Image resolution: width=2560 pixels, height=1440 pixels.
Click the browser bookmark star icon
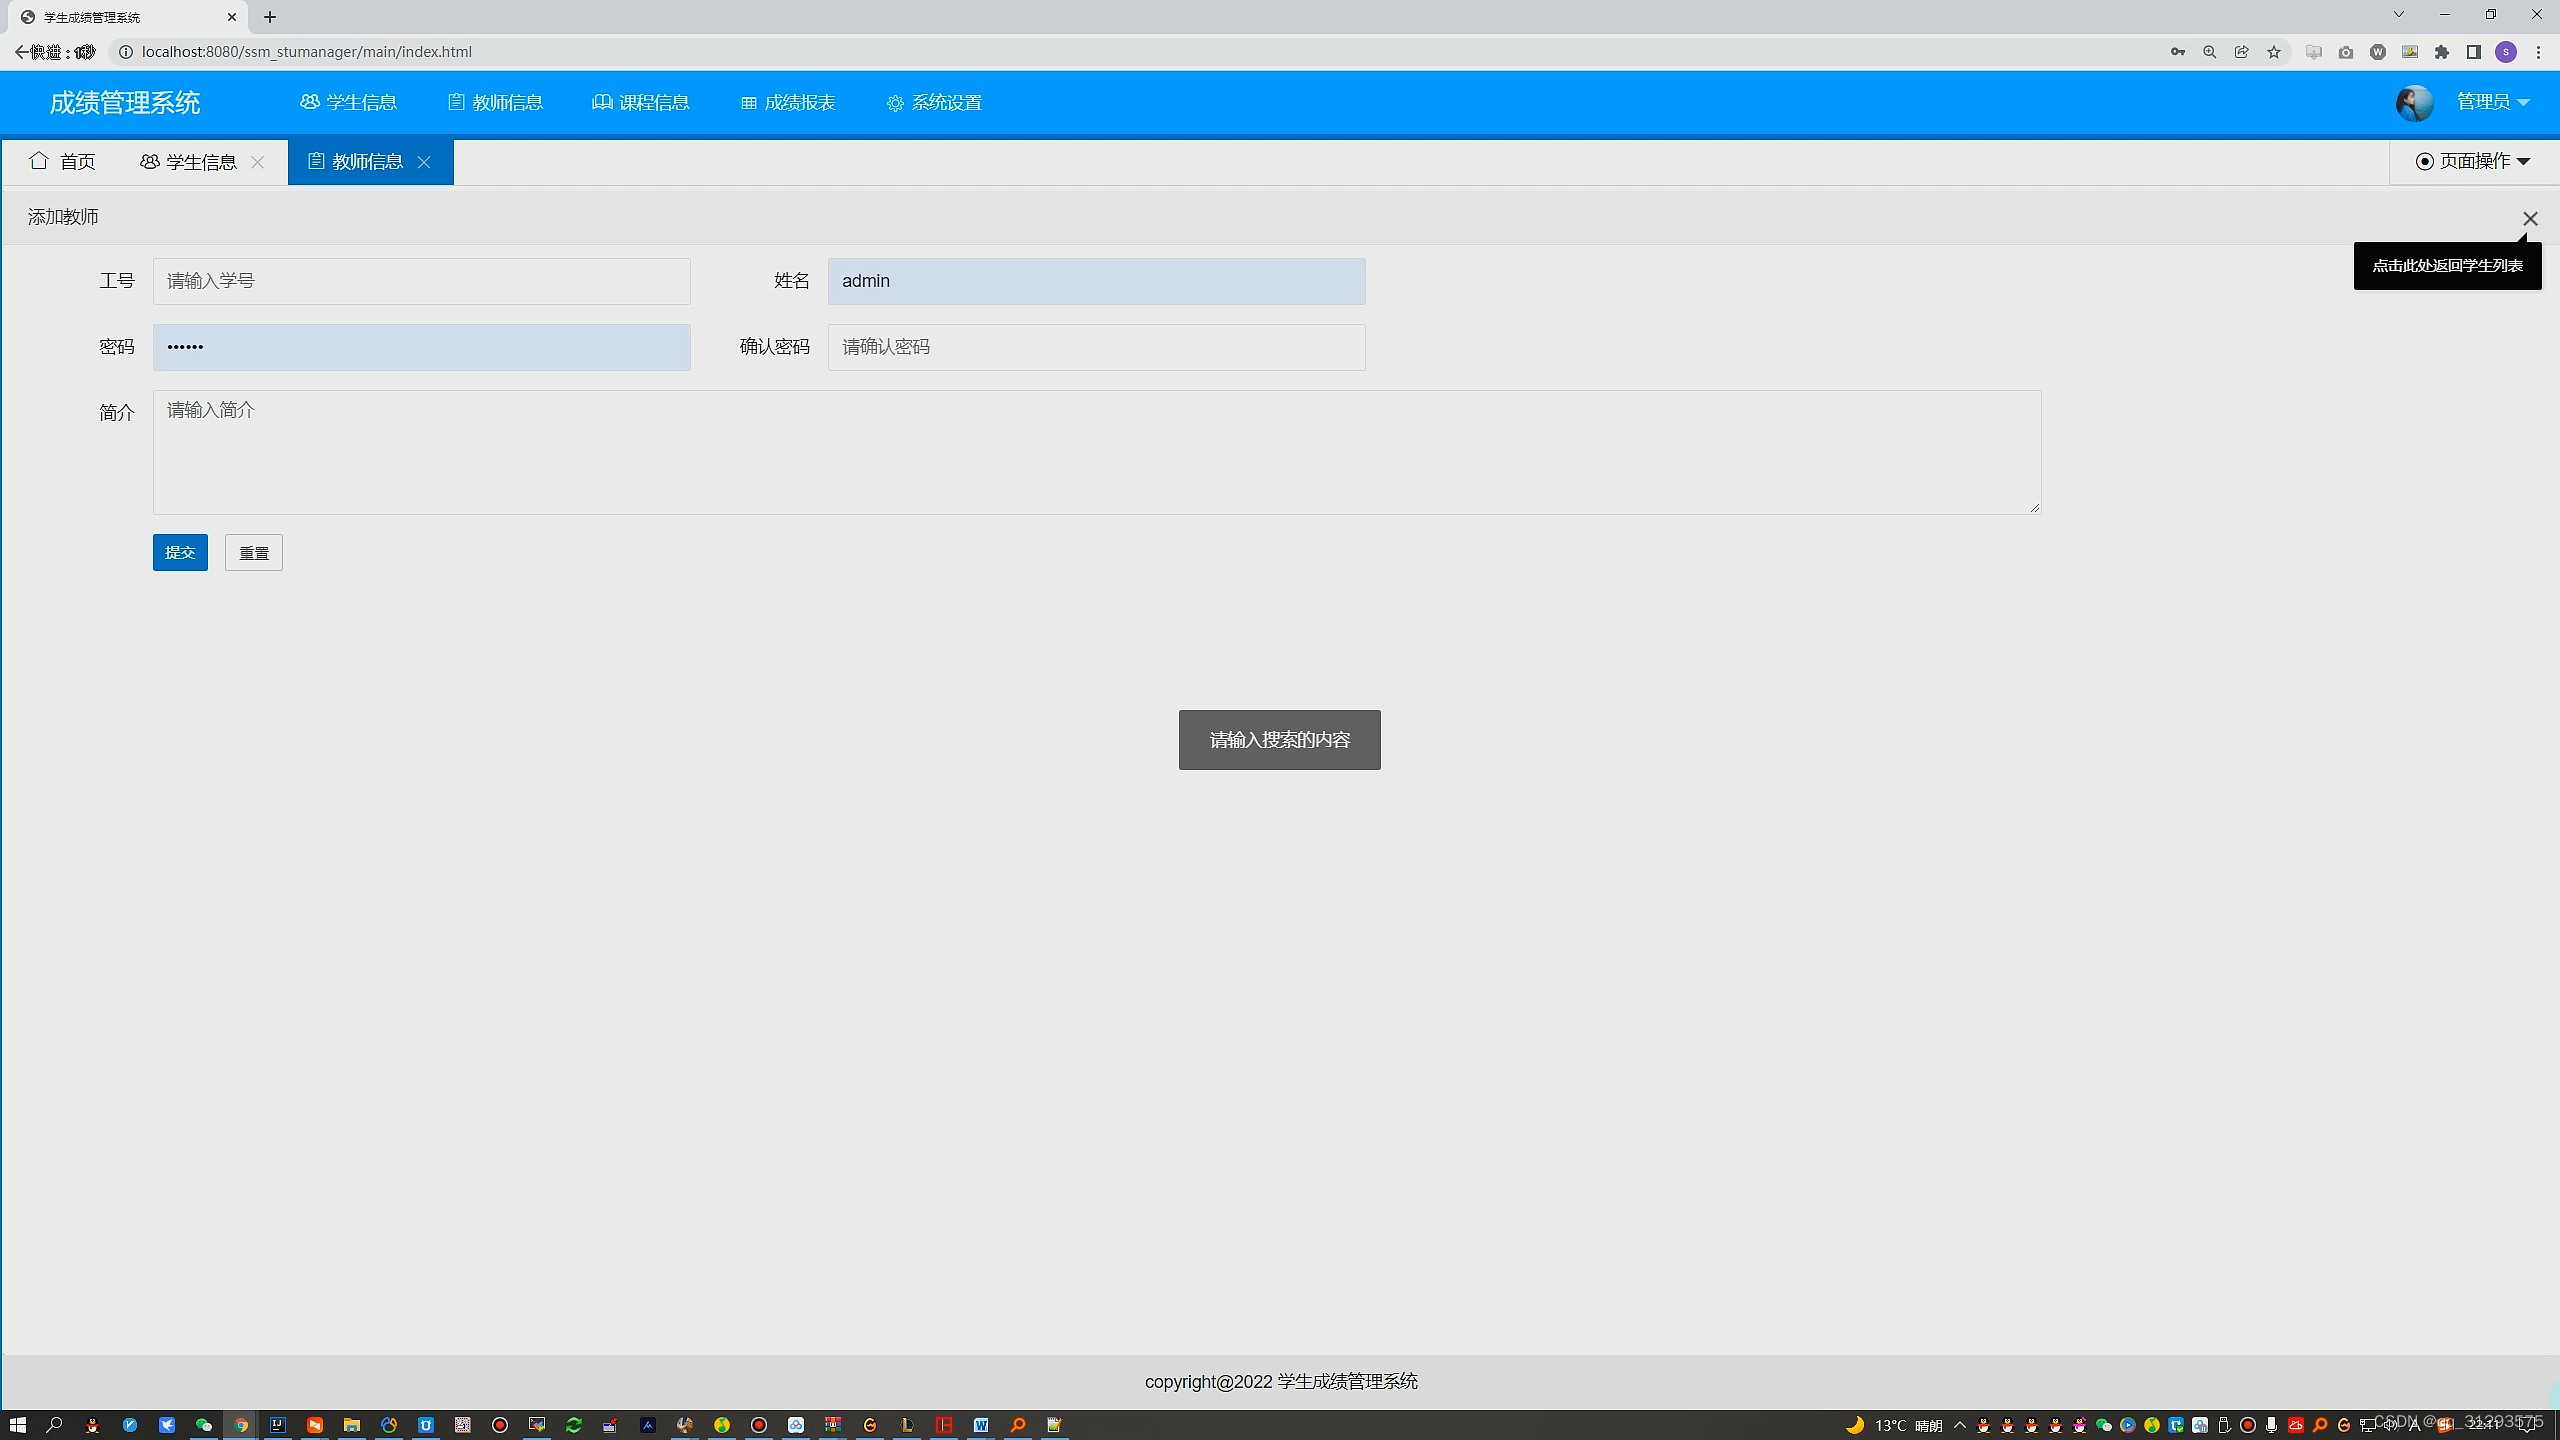coord(2274,52)
